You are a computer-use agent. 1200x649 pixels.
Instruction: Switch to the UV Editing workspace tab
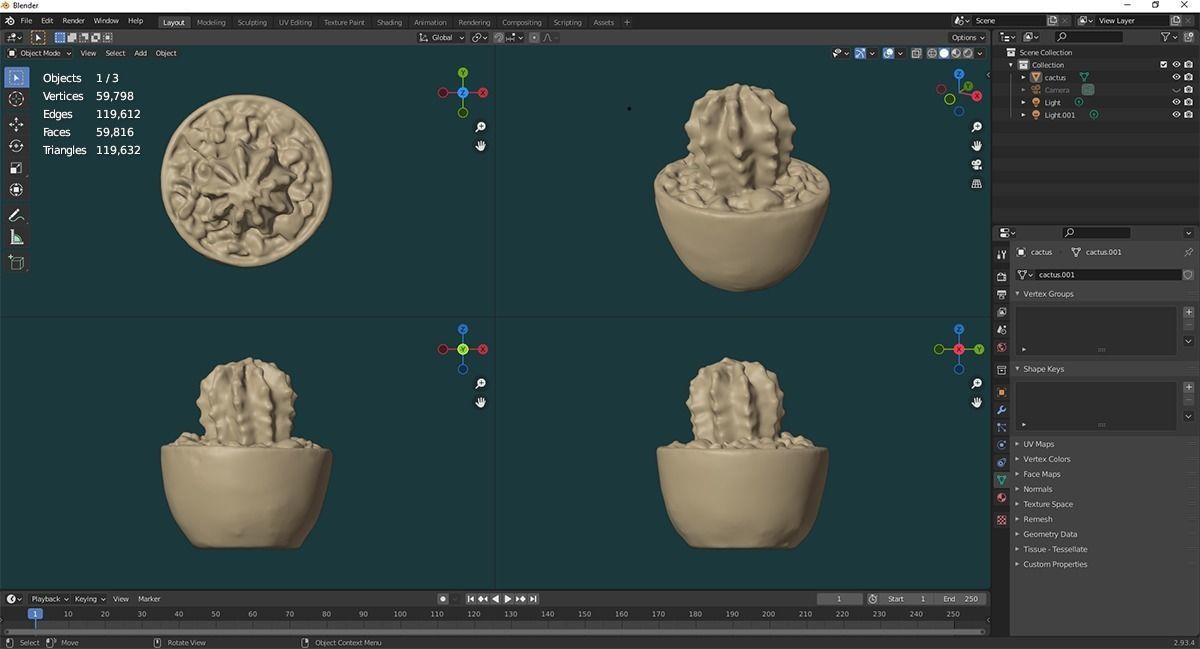(295, 22)
